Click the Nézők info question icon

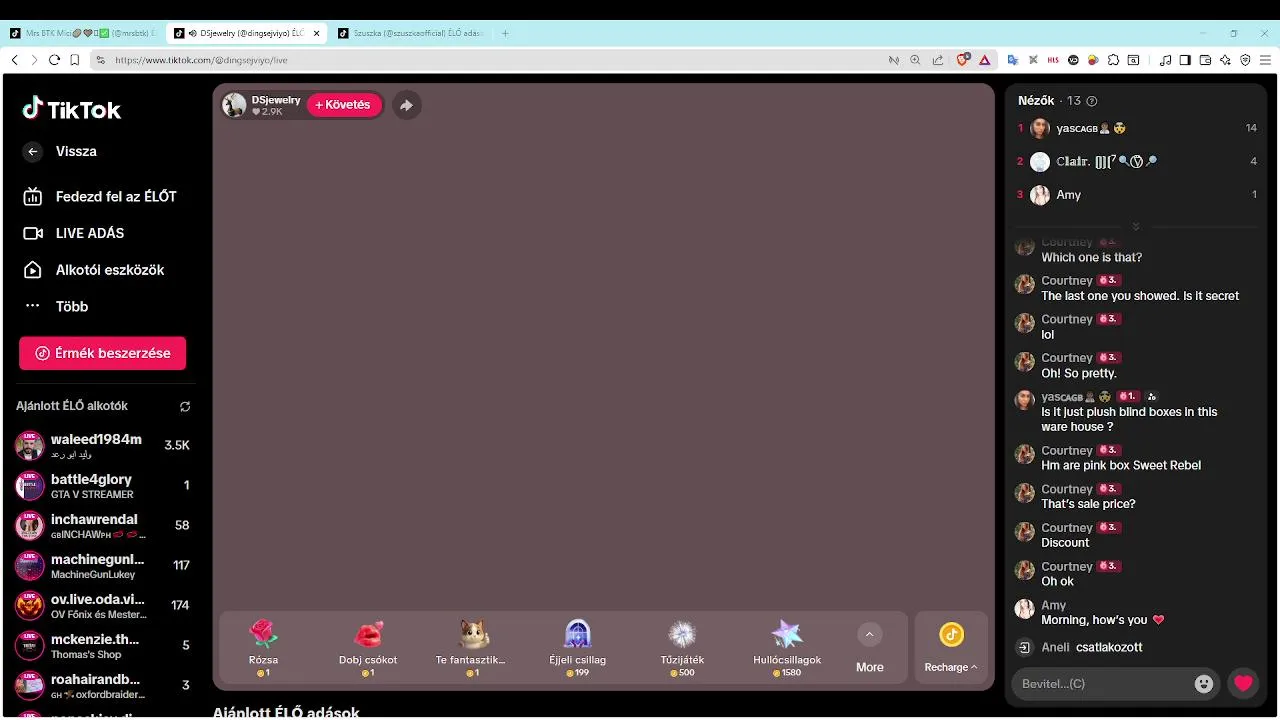(1092, 101)
